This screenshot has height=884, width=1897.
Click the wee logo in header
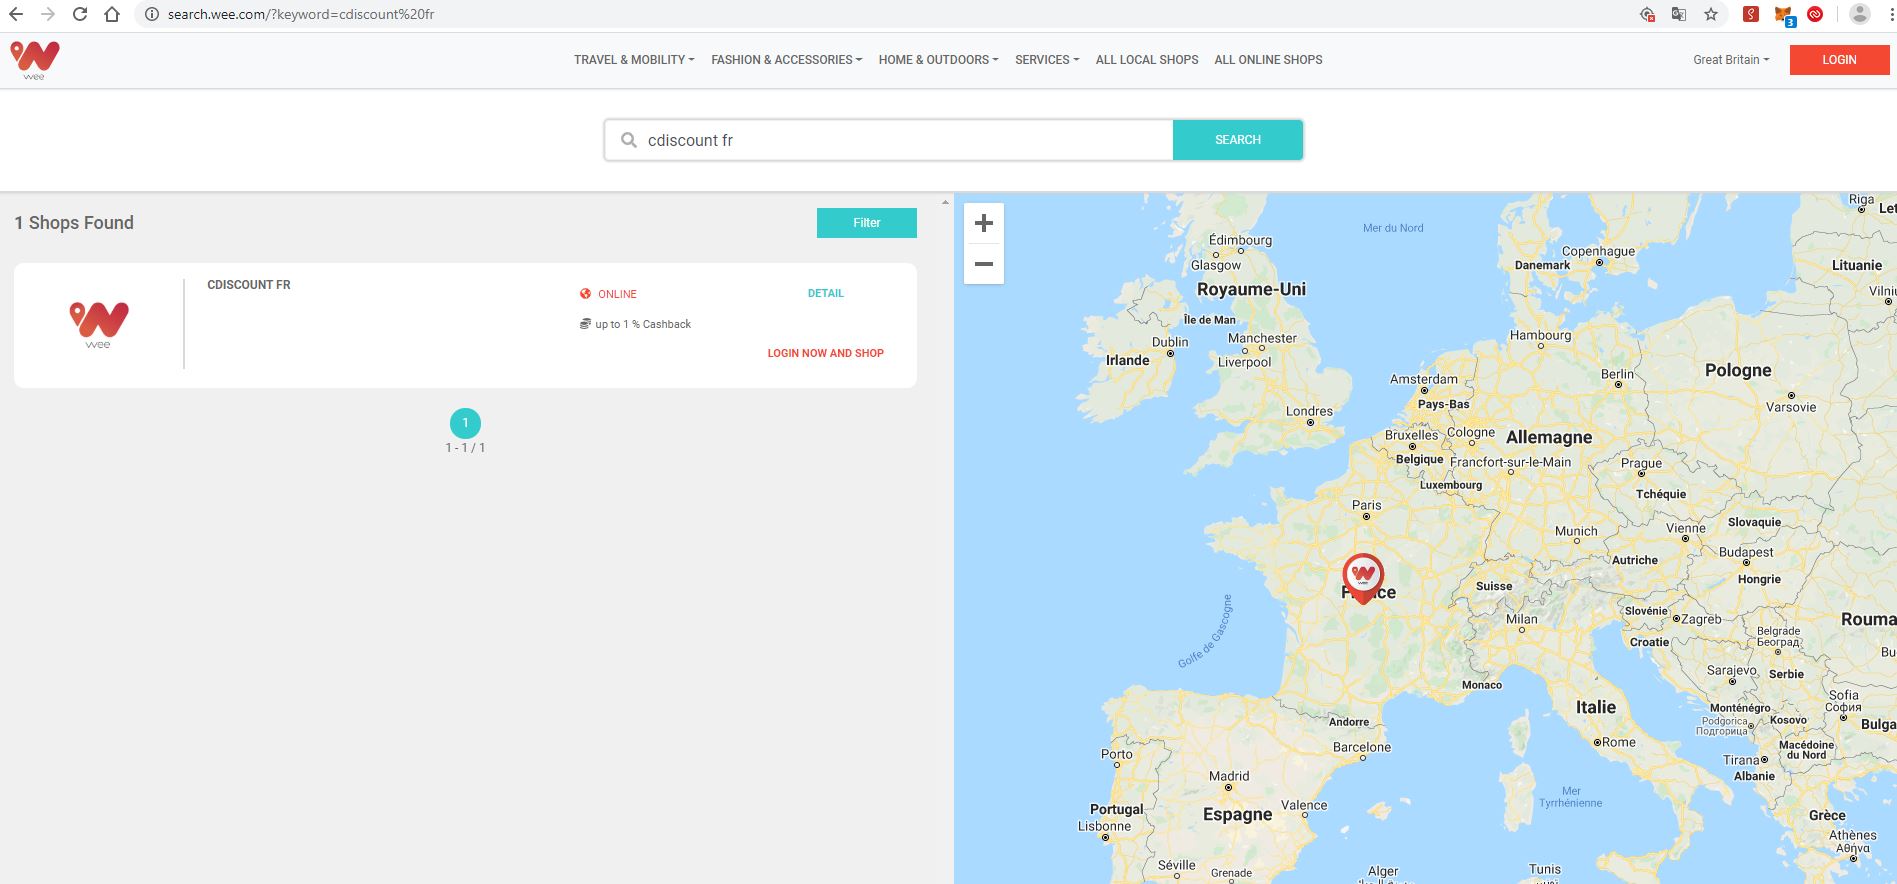click(35, 60)
